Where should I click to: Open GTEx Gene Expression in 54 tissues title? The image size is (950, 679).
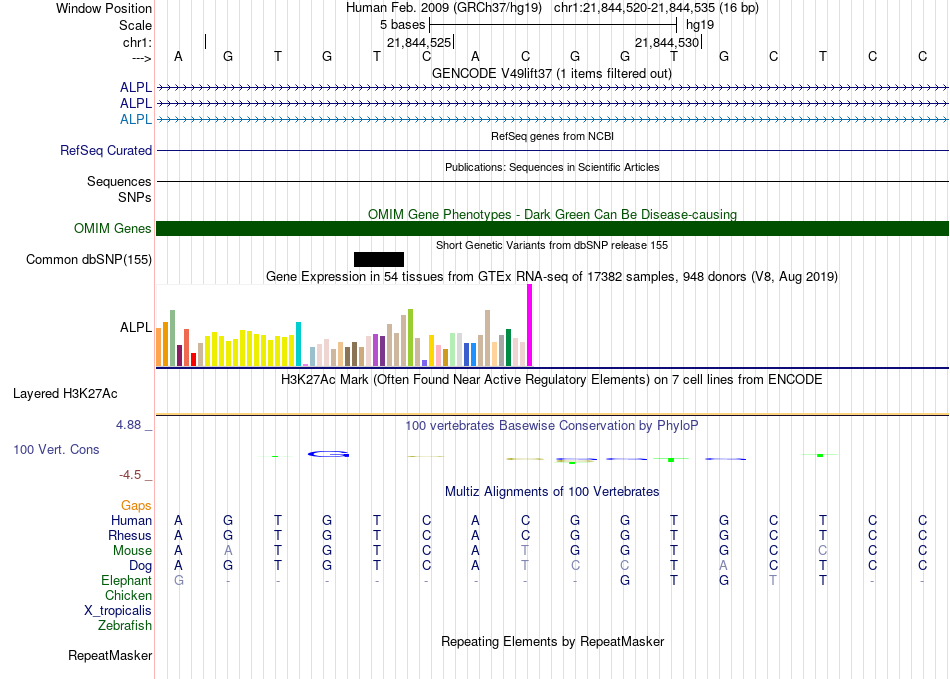click(552, 277)
